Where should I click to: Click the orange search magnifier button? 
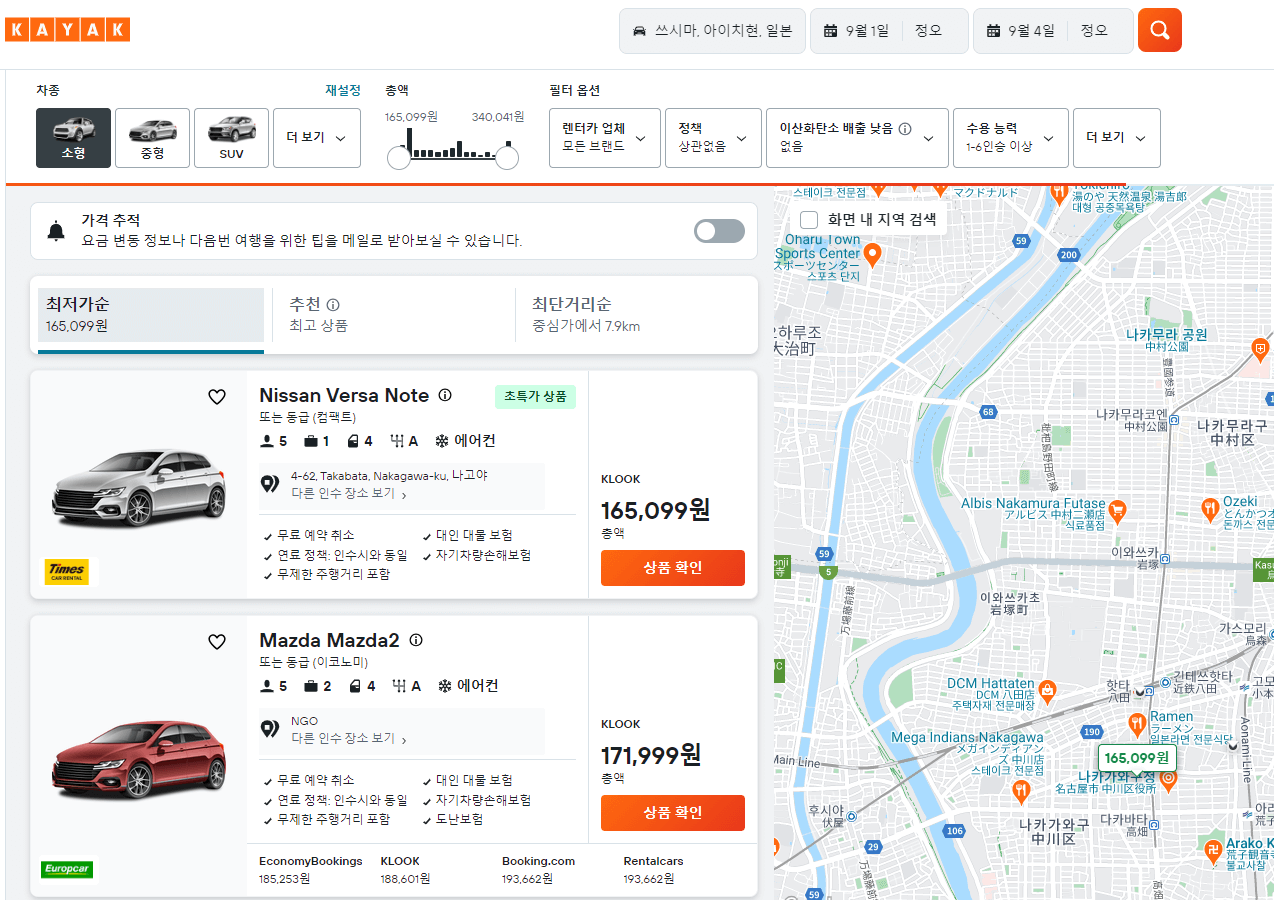point(1160,30)
